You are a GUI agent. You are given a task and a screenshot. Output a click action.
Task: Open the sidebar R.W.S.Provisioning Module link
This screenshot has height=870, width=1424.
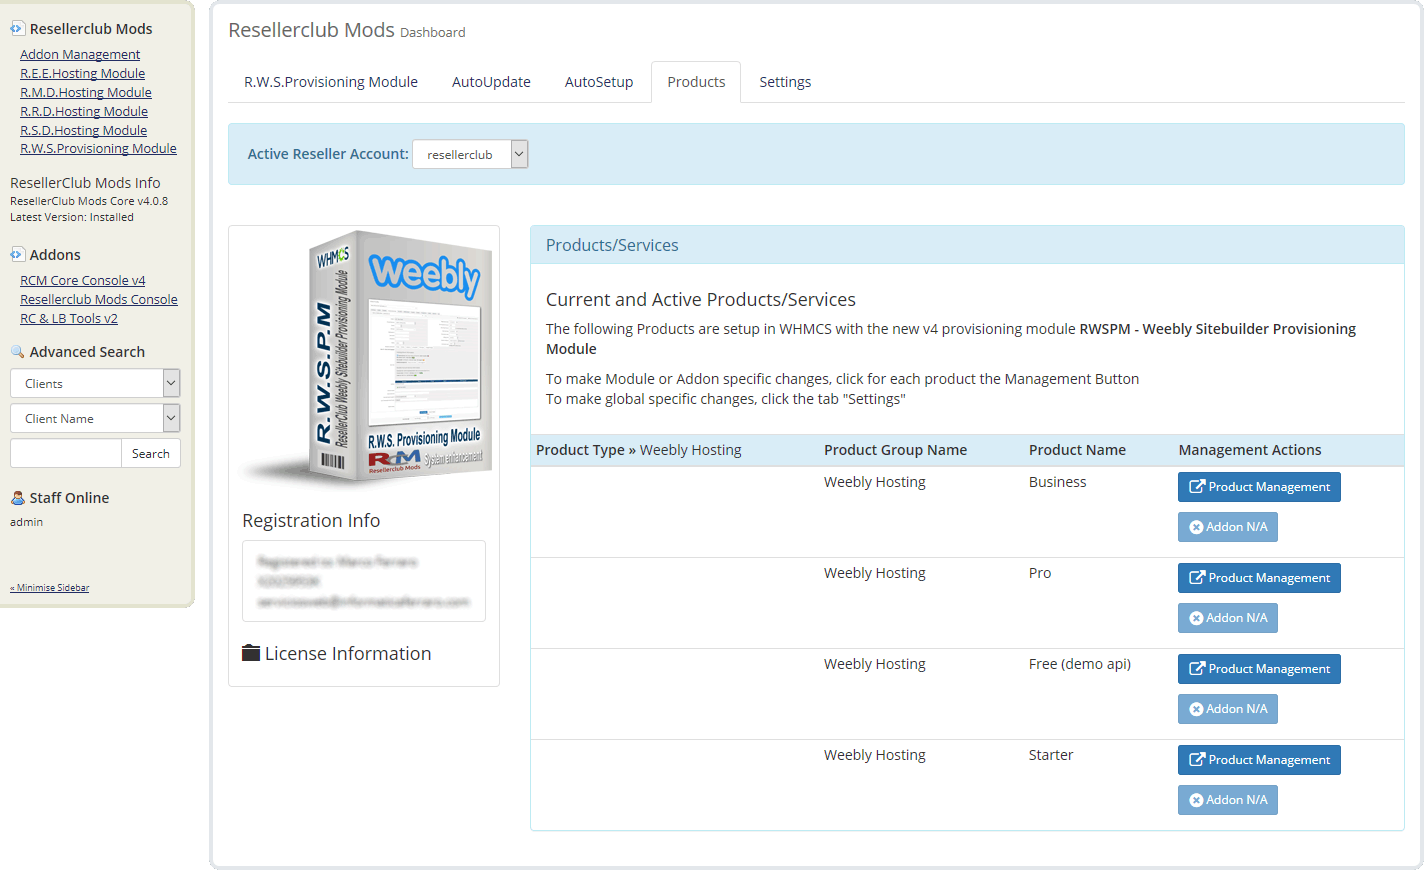(98, 148)
